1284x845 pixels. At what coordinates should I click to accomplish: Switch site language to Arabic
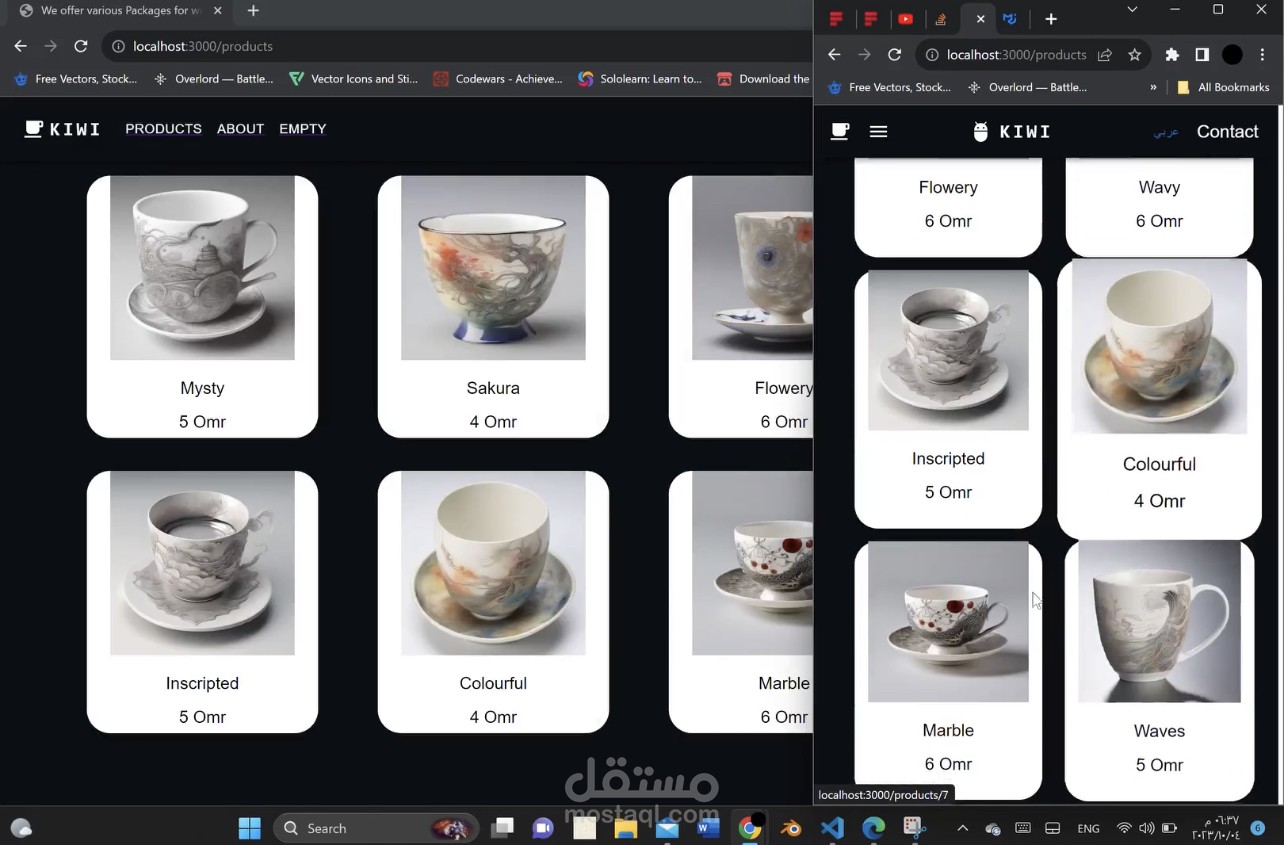coord(1166,132)
